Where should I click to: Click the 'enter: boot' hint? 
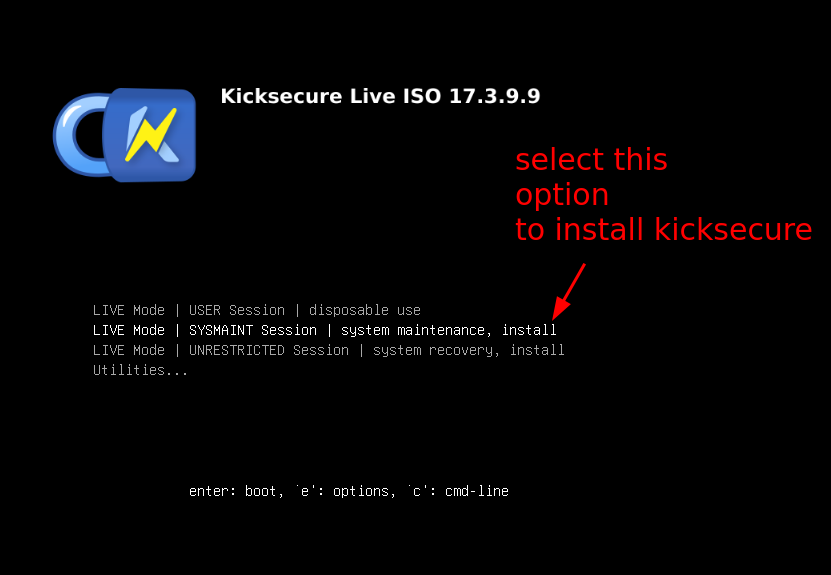[233, 491]
